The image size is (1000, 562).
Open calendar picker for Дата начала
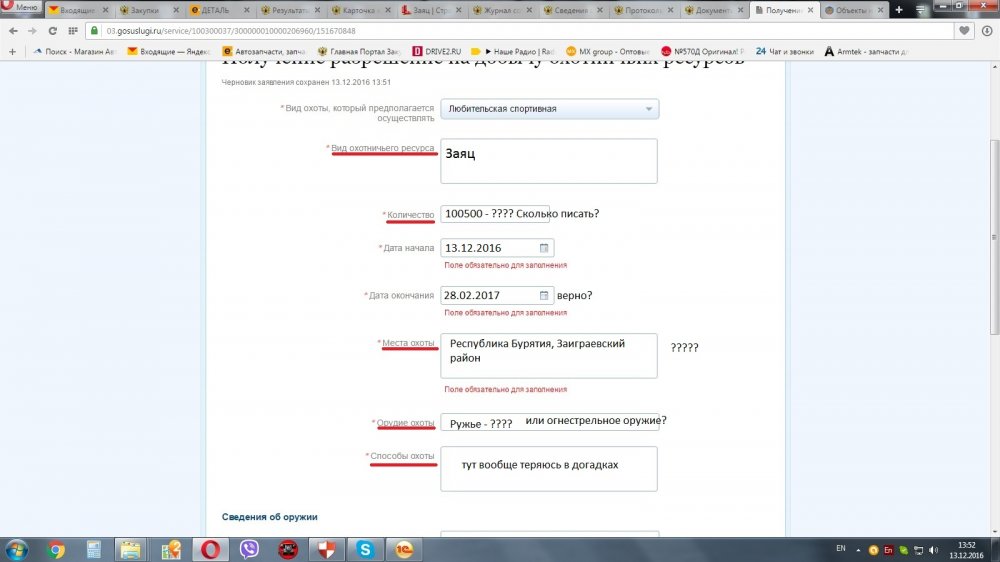(x=544, y=248)
